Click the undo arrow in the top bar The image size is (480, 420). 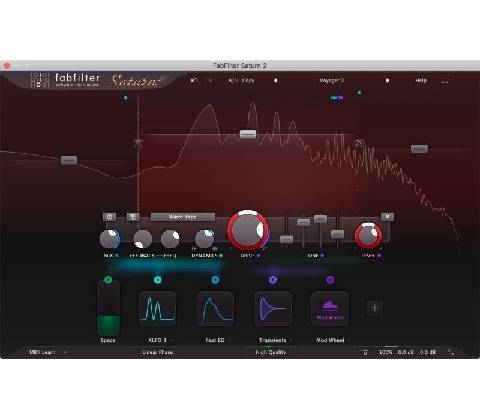point(194,80)
